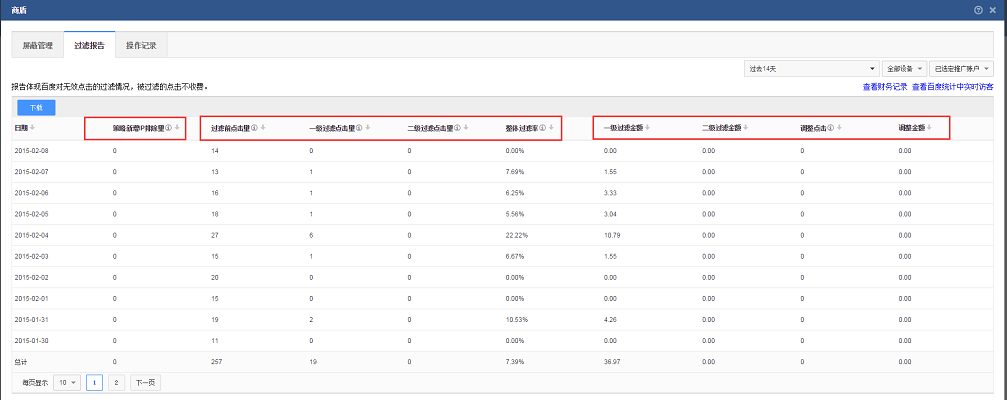Click the 22.22% filter rate value

click(x=516, y=235)
